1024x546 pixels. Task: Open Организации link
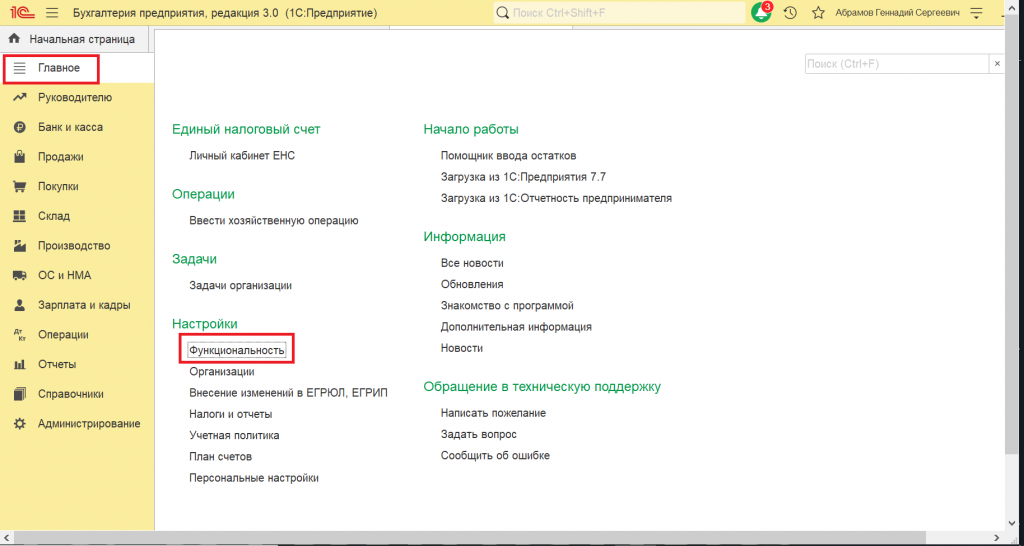point(222,372)
